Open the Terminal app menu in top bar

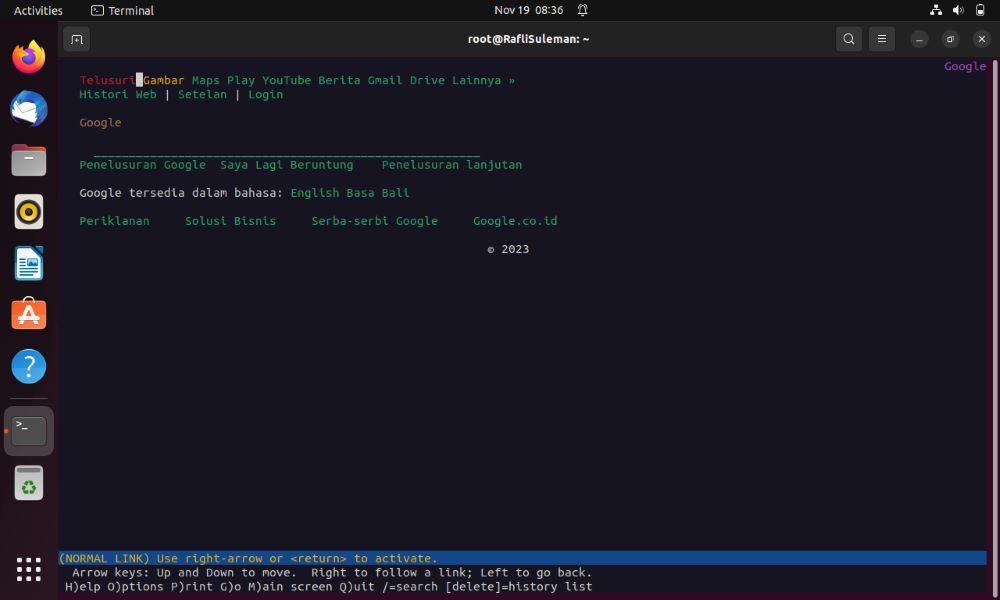point(122,10)
